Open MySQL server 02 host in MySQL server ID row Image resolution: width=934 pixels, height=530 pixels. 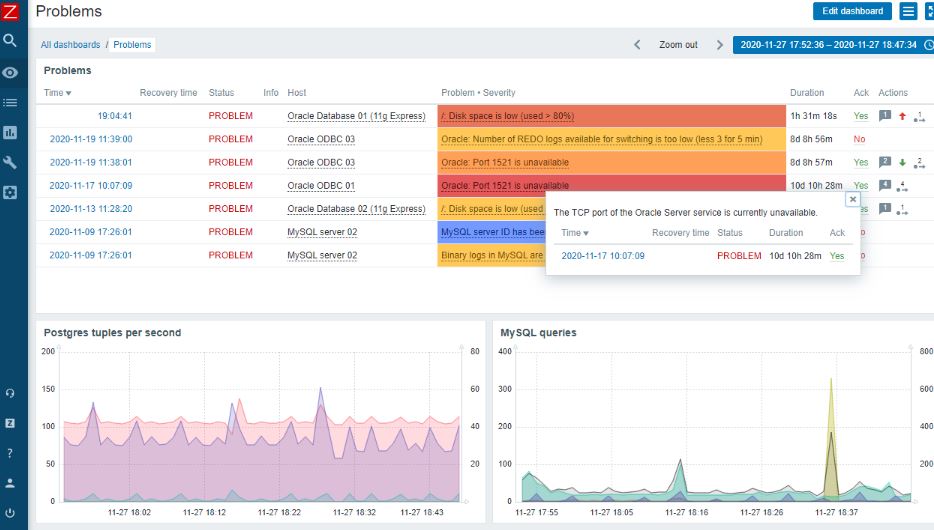point(322,232)
